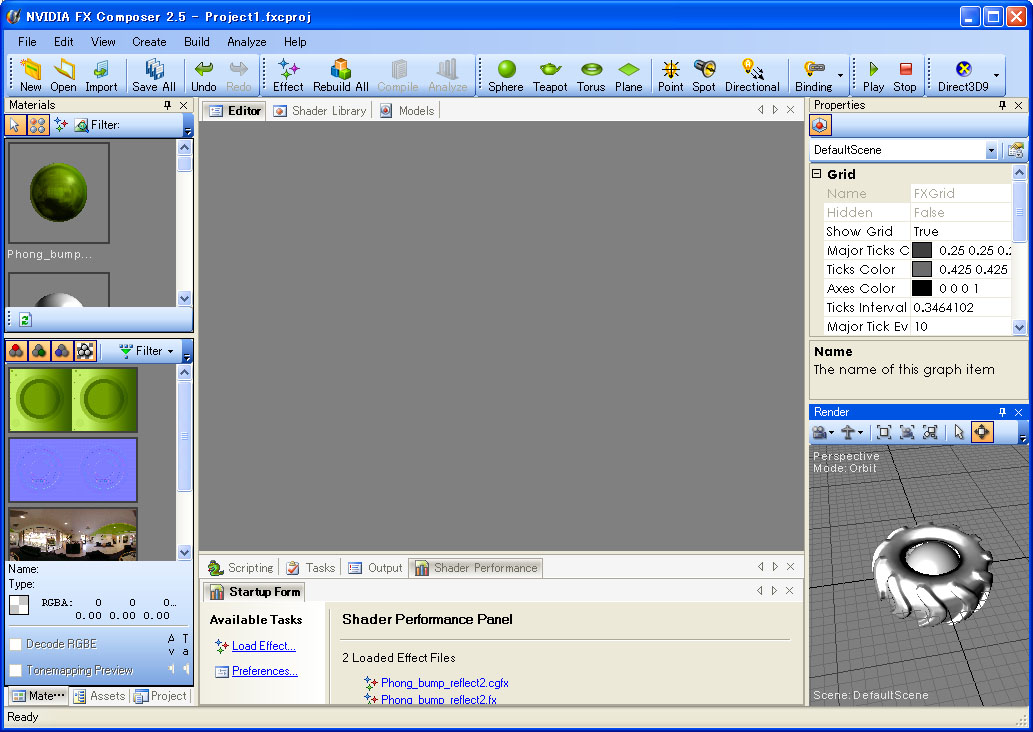The image size is (1033, 732).
Task: Toggle the green channel in texture viewer
Action: [40, 351]
